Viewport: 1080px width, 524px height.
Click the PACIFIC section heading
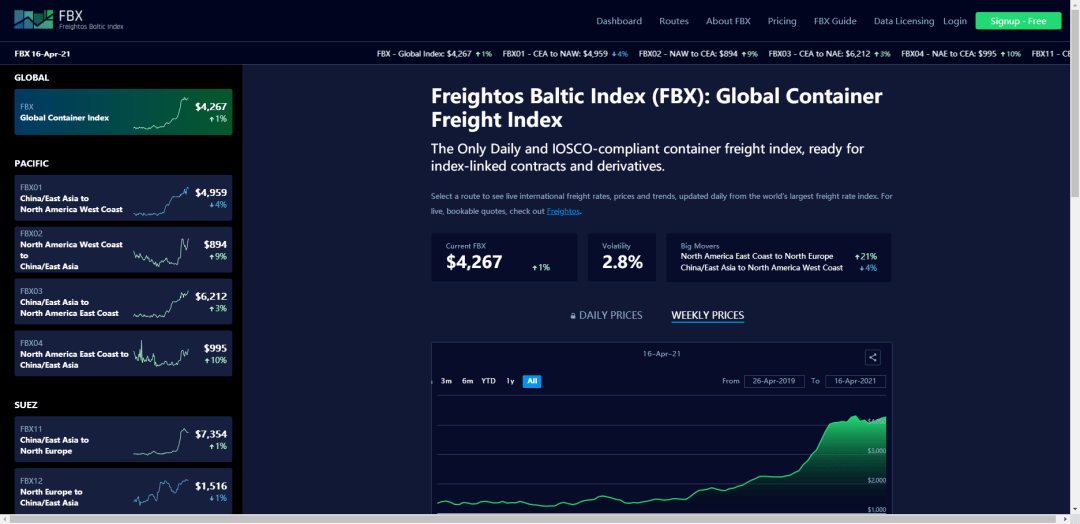pyautogui.click(x=32, y=164)
